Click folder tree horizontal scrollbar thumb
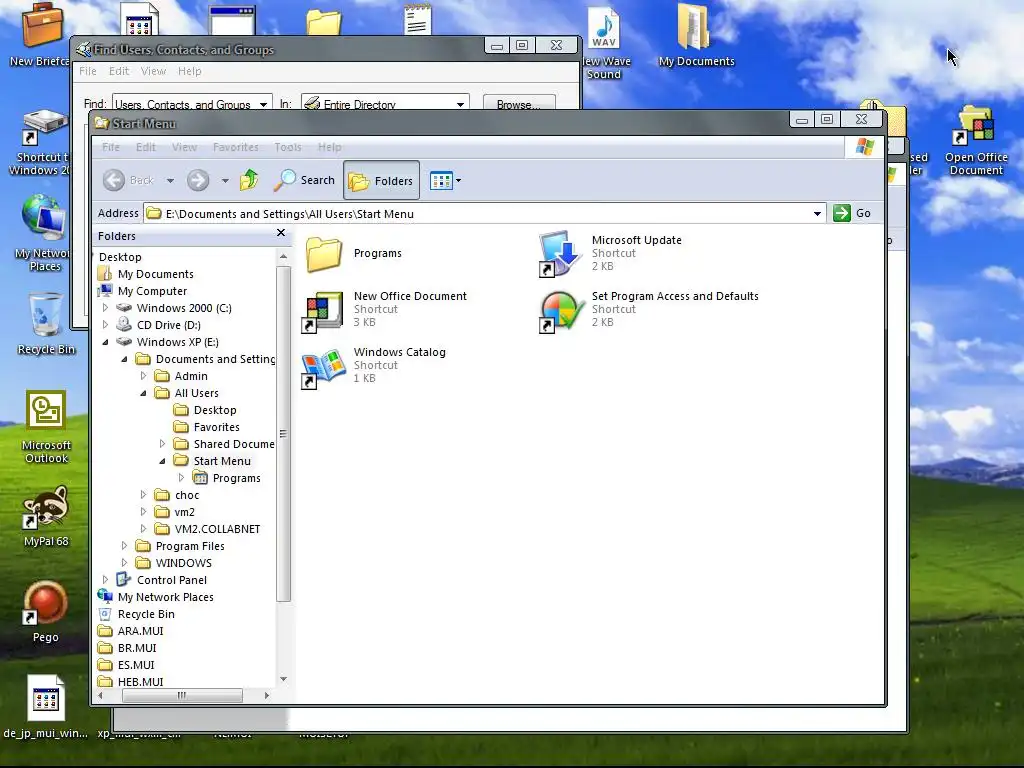The width and height of the screenshot is (1024, 768). pyautogui.click(x=182, y=696)
